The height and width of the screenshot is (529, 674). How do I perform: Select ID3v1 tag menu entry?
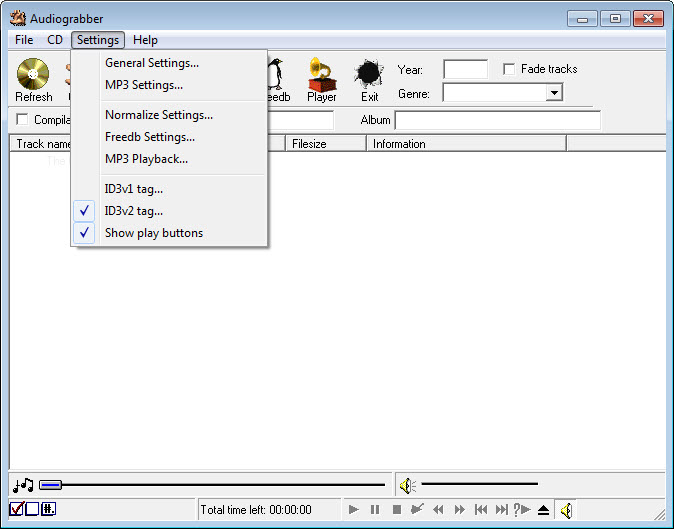click(169, 189)
